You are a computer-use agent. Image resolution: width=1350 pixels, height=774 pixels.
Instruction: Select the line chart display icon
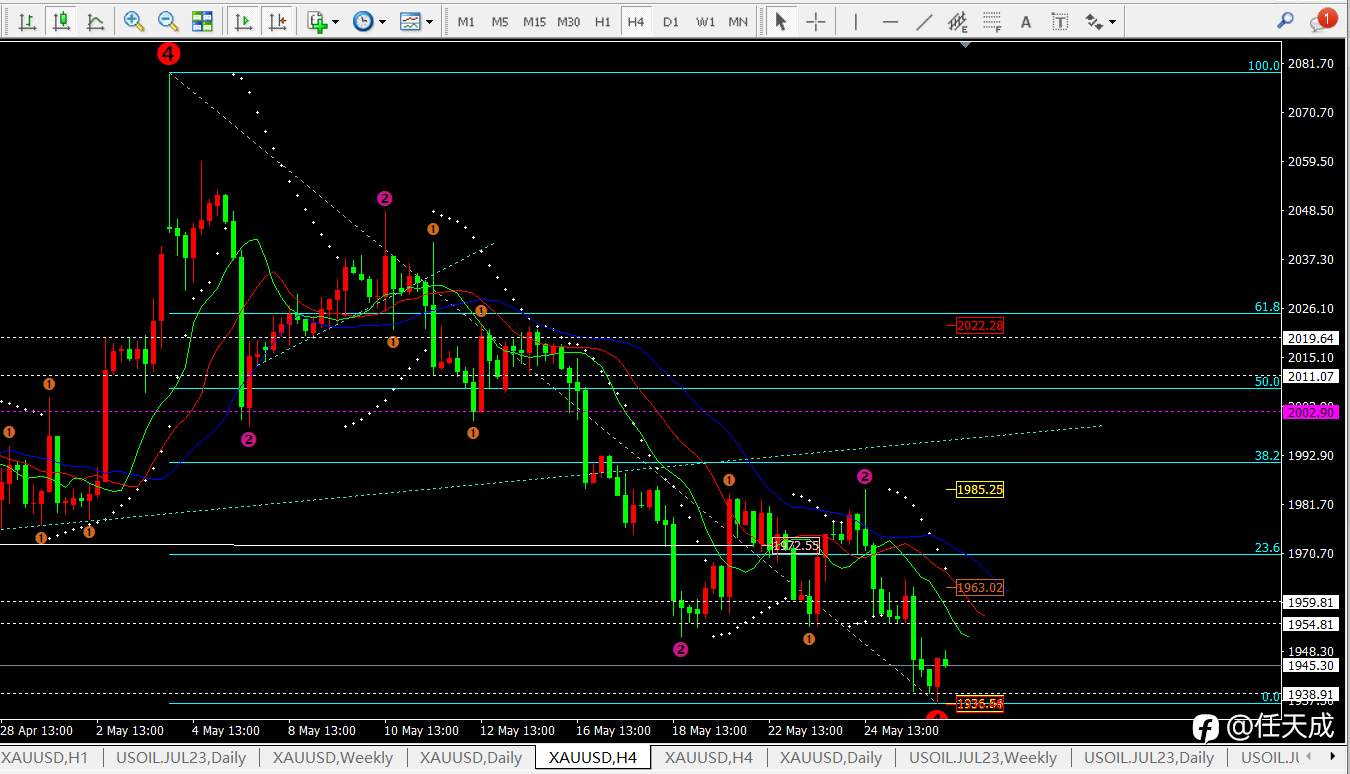pyautogui.click(x=95, y=21)
